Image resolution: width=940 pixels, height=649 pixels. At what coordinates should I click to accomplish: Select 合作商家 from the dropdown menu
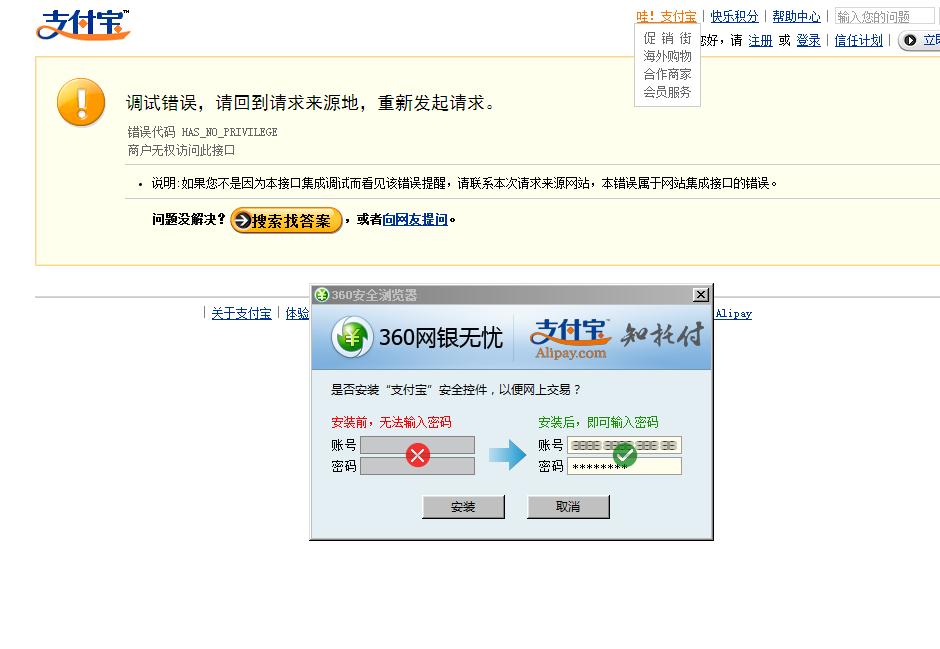click(x=667, y=74)
